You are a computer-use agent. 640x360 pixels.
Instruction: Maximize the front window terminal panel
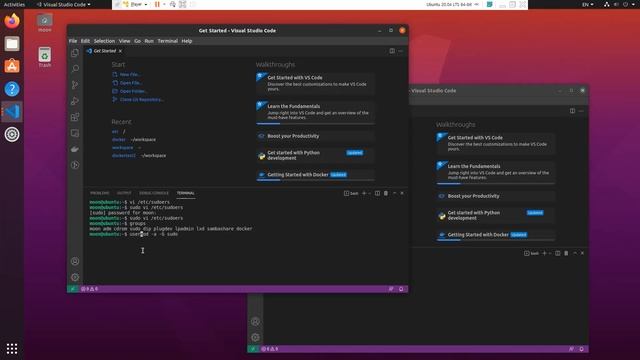(394, 193)
